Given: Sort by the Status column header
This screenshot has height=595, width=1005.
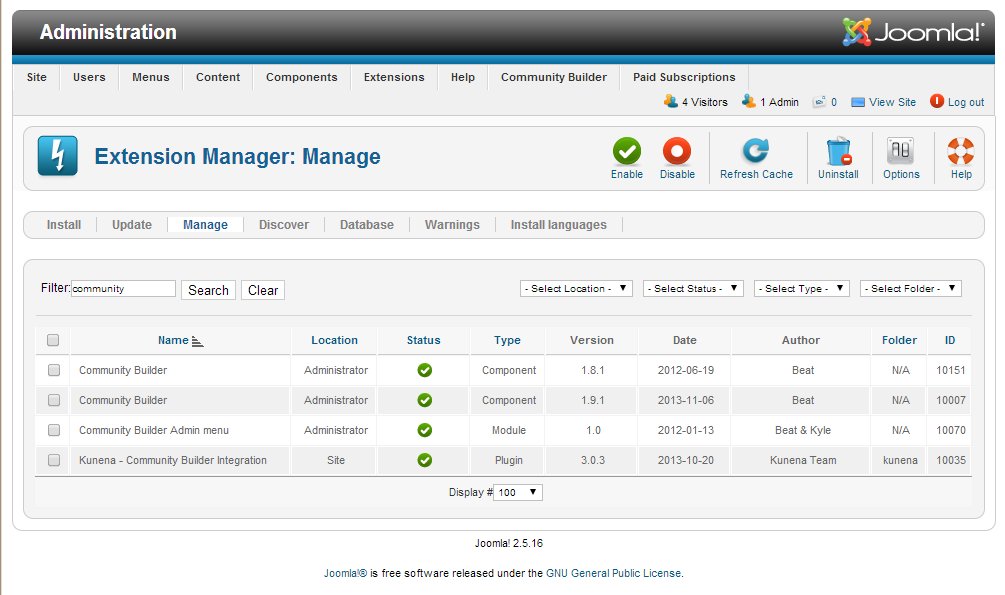Looking at the screenshot, I should (x=424, y=340).
